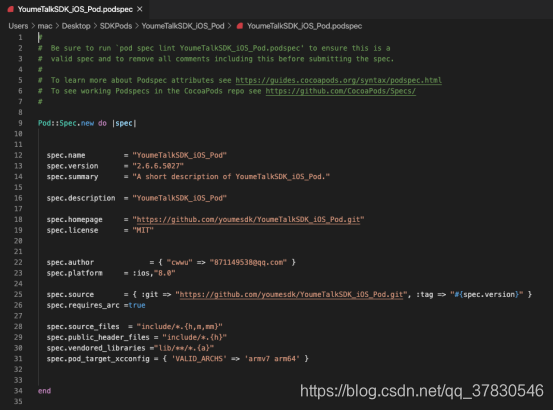This screenshot has width=554, height=410.
Task: Open the Users breadcrumb segment
Action: pos(18,26)
